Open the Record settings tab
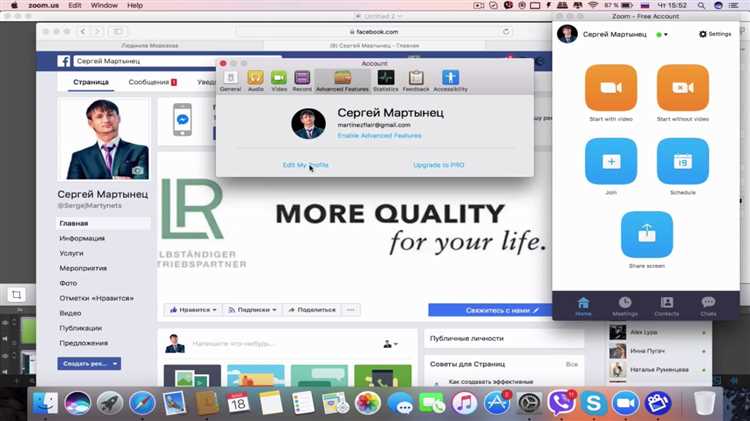Viewport: 750px width, 421px height. 302,81
